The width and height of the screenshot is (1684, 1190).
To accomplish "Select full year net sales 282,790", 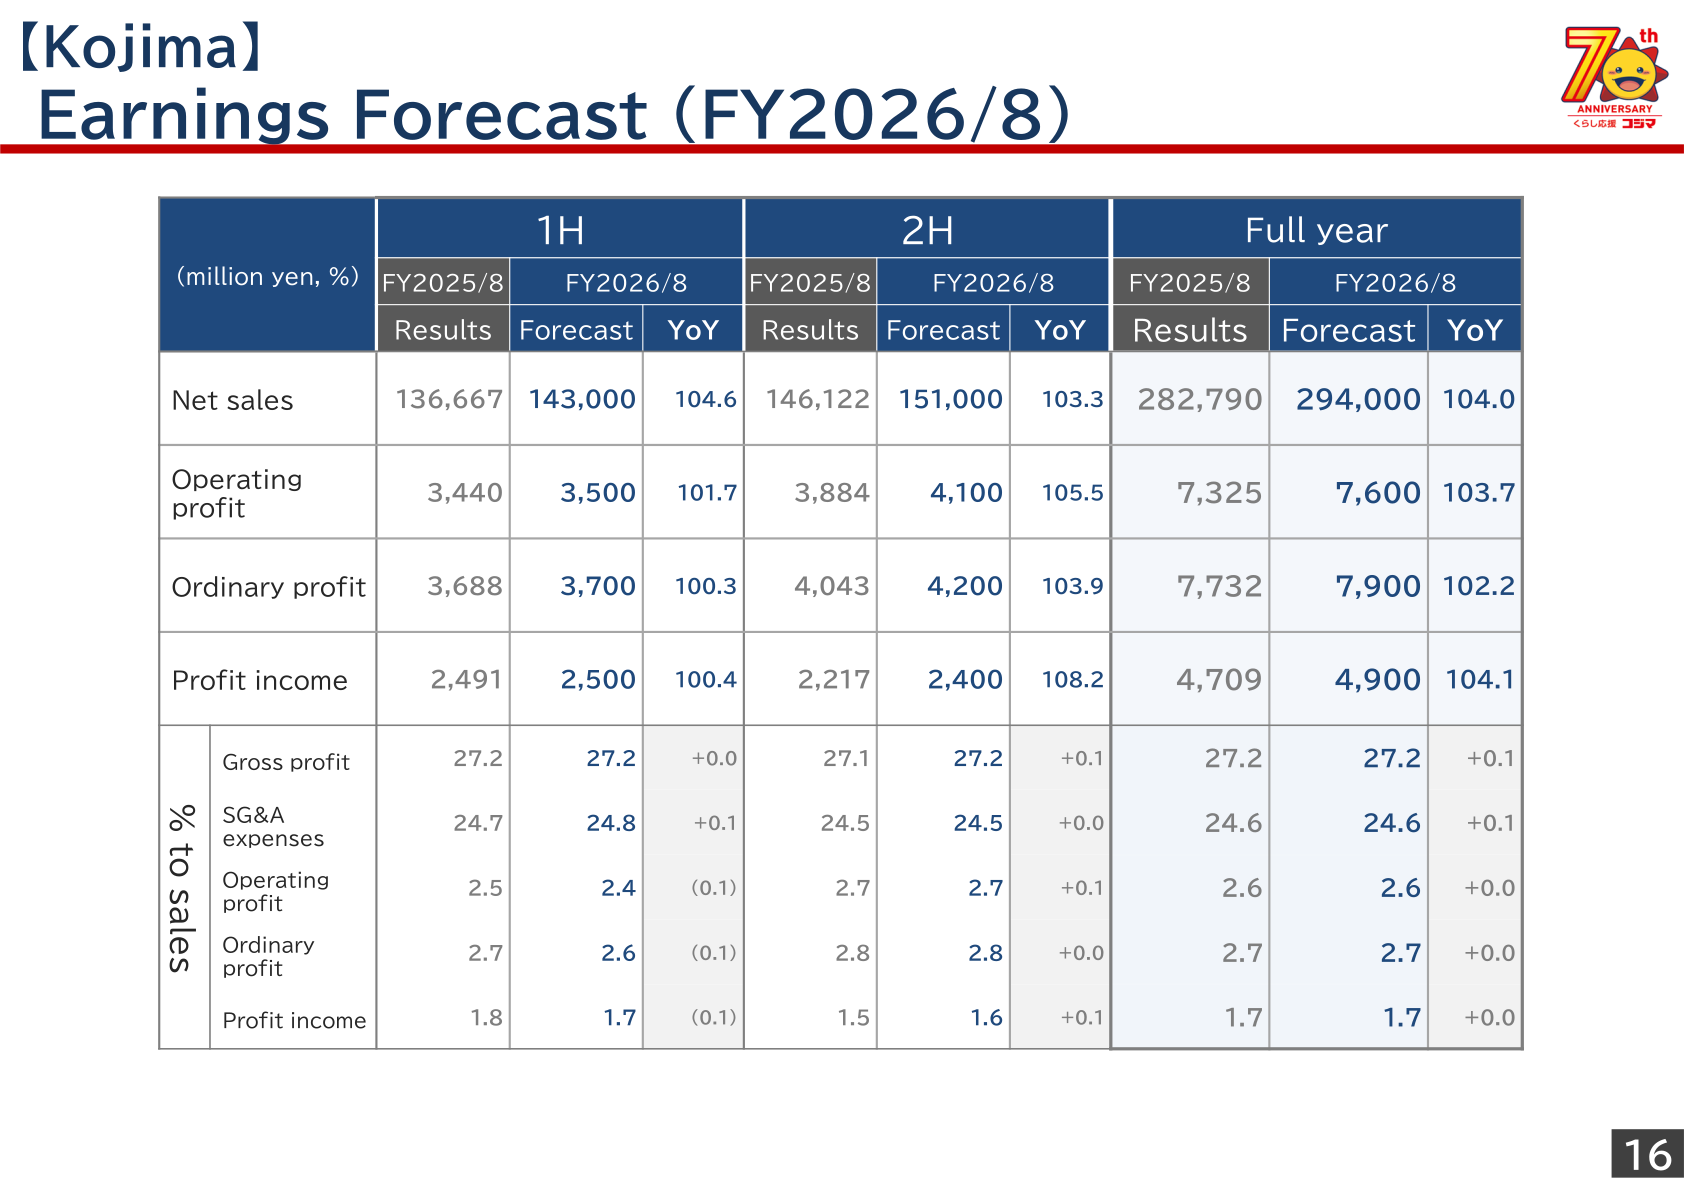I will point(1199,399).
